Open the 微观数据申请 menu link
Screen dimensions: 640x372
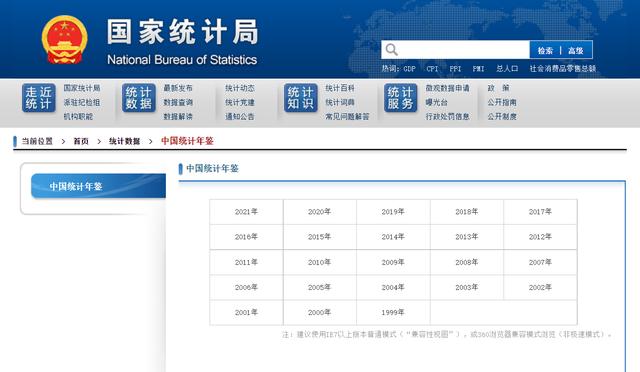click(447, 88)
